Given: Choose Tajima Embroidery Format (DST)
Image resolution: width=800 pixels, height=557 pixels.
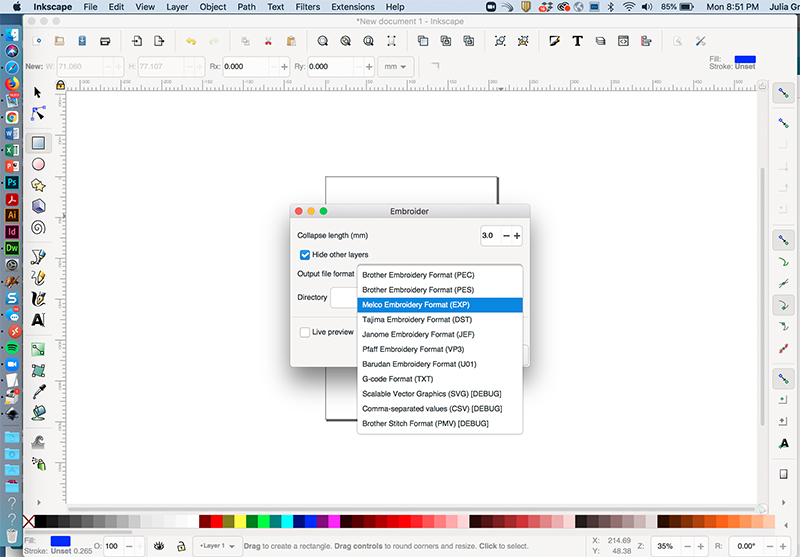Looking at the screenshot, I should 440,319.
